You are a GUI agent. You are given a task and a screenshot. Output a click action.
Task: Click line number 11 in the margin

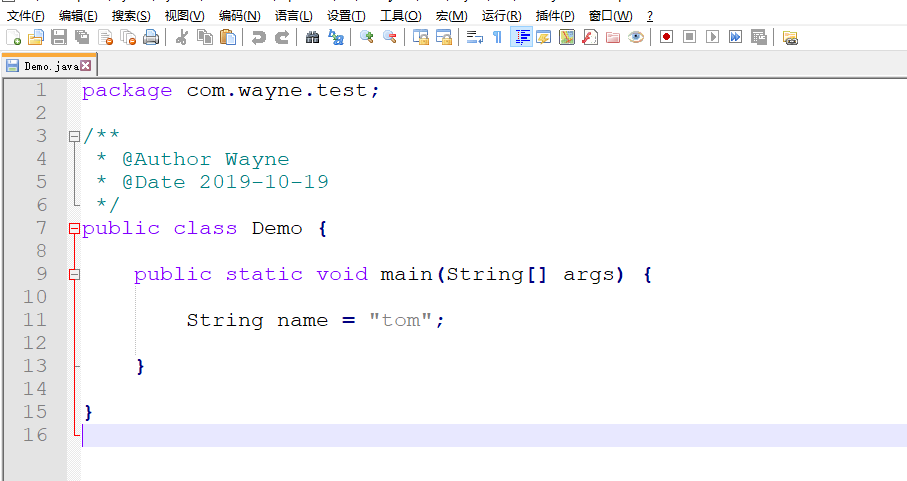(35, 320)
